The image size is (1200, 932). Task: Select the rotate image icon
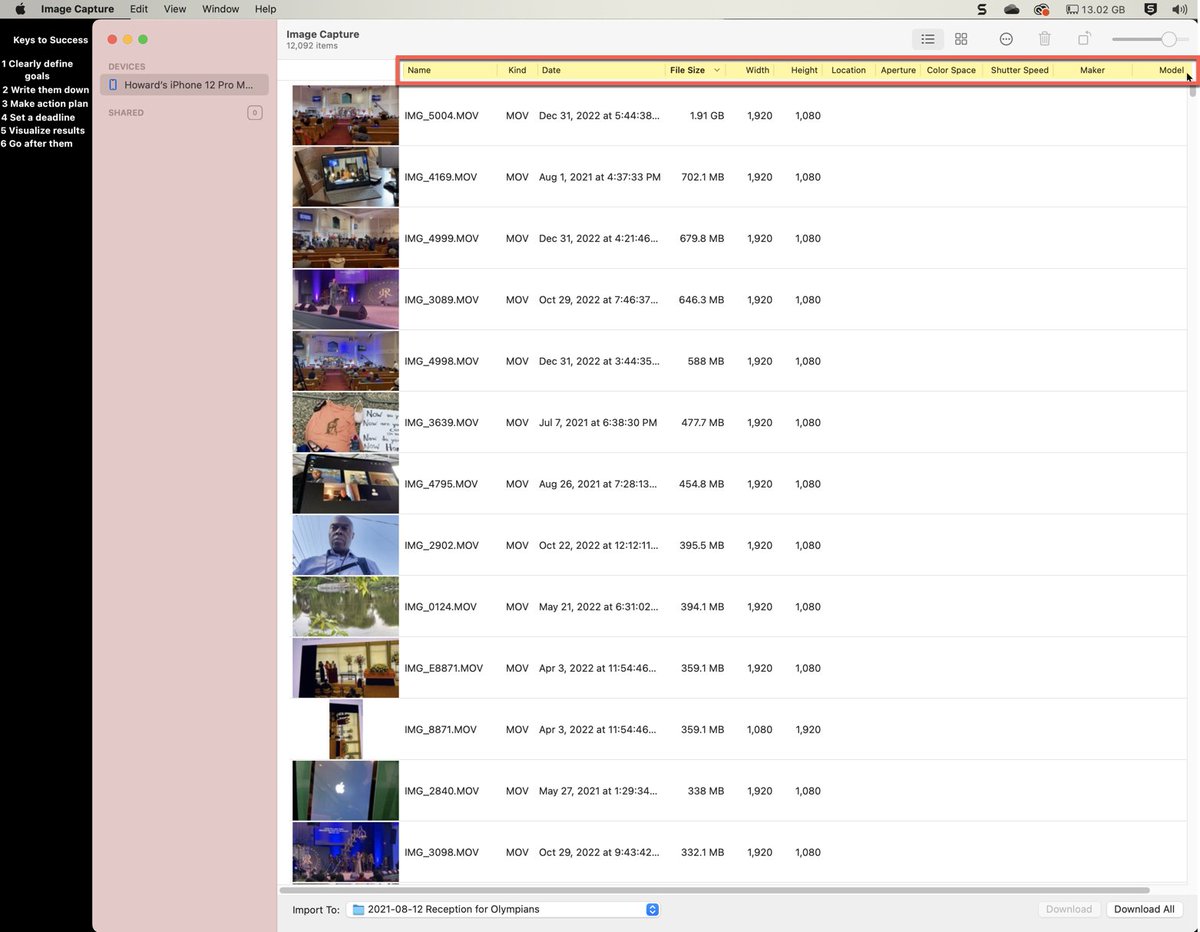click(1083, 39)
